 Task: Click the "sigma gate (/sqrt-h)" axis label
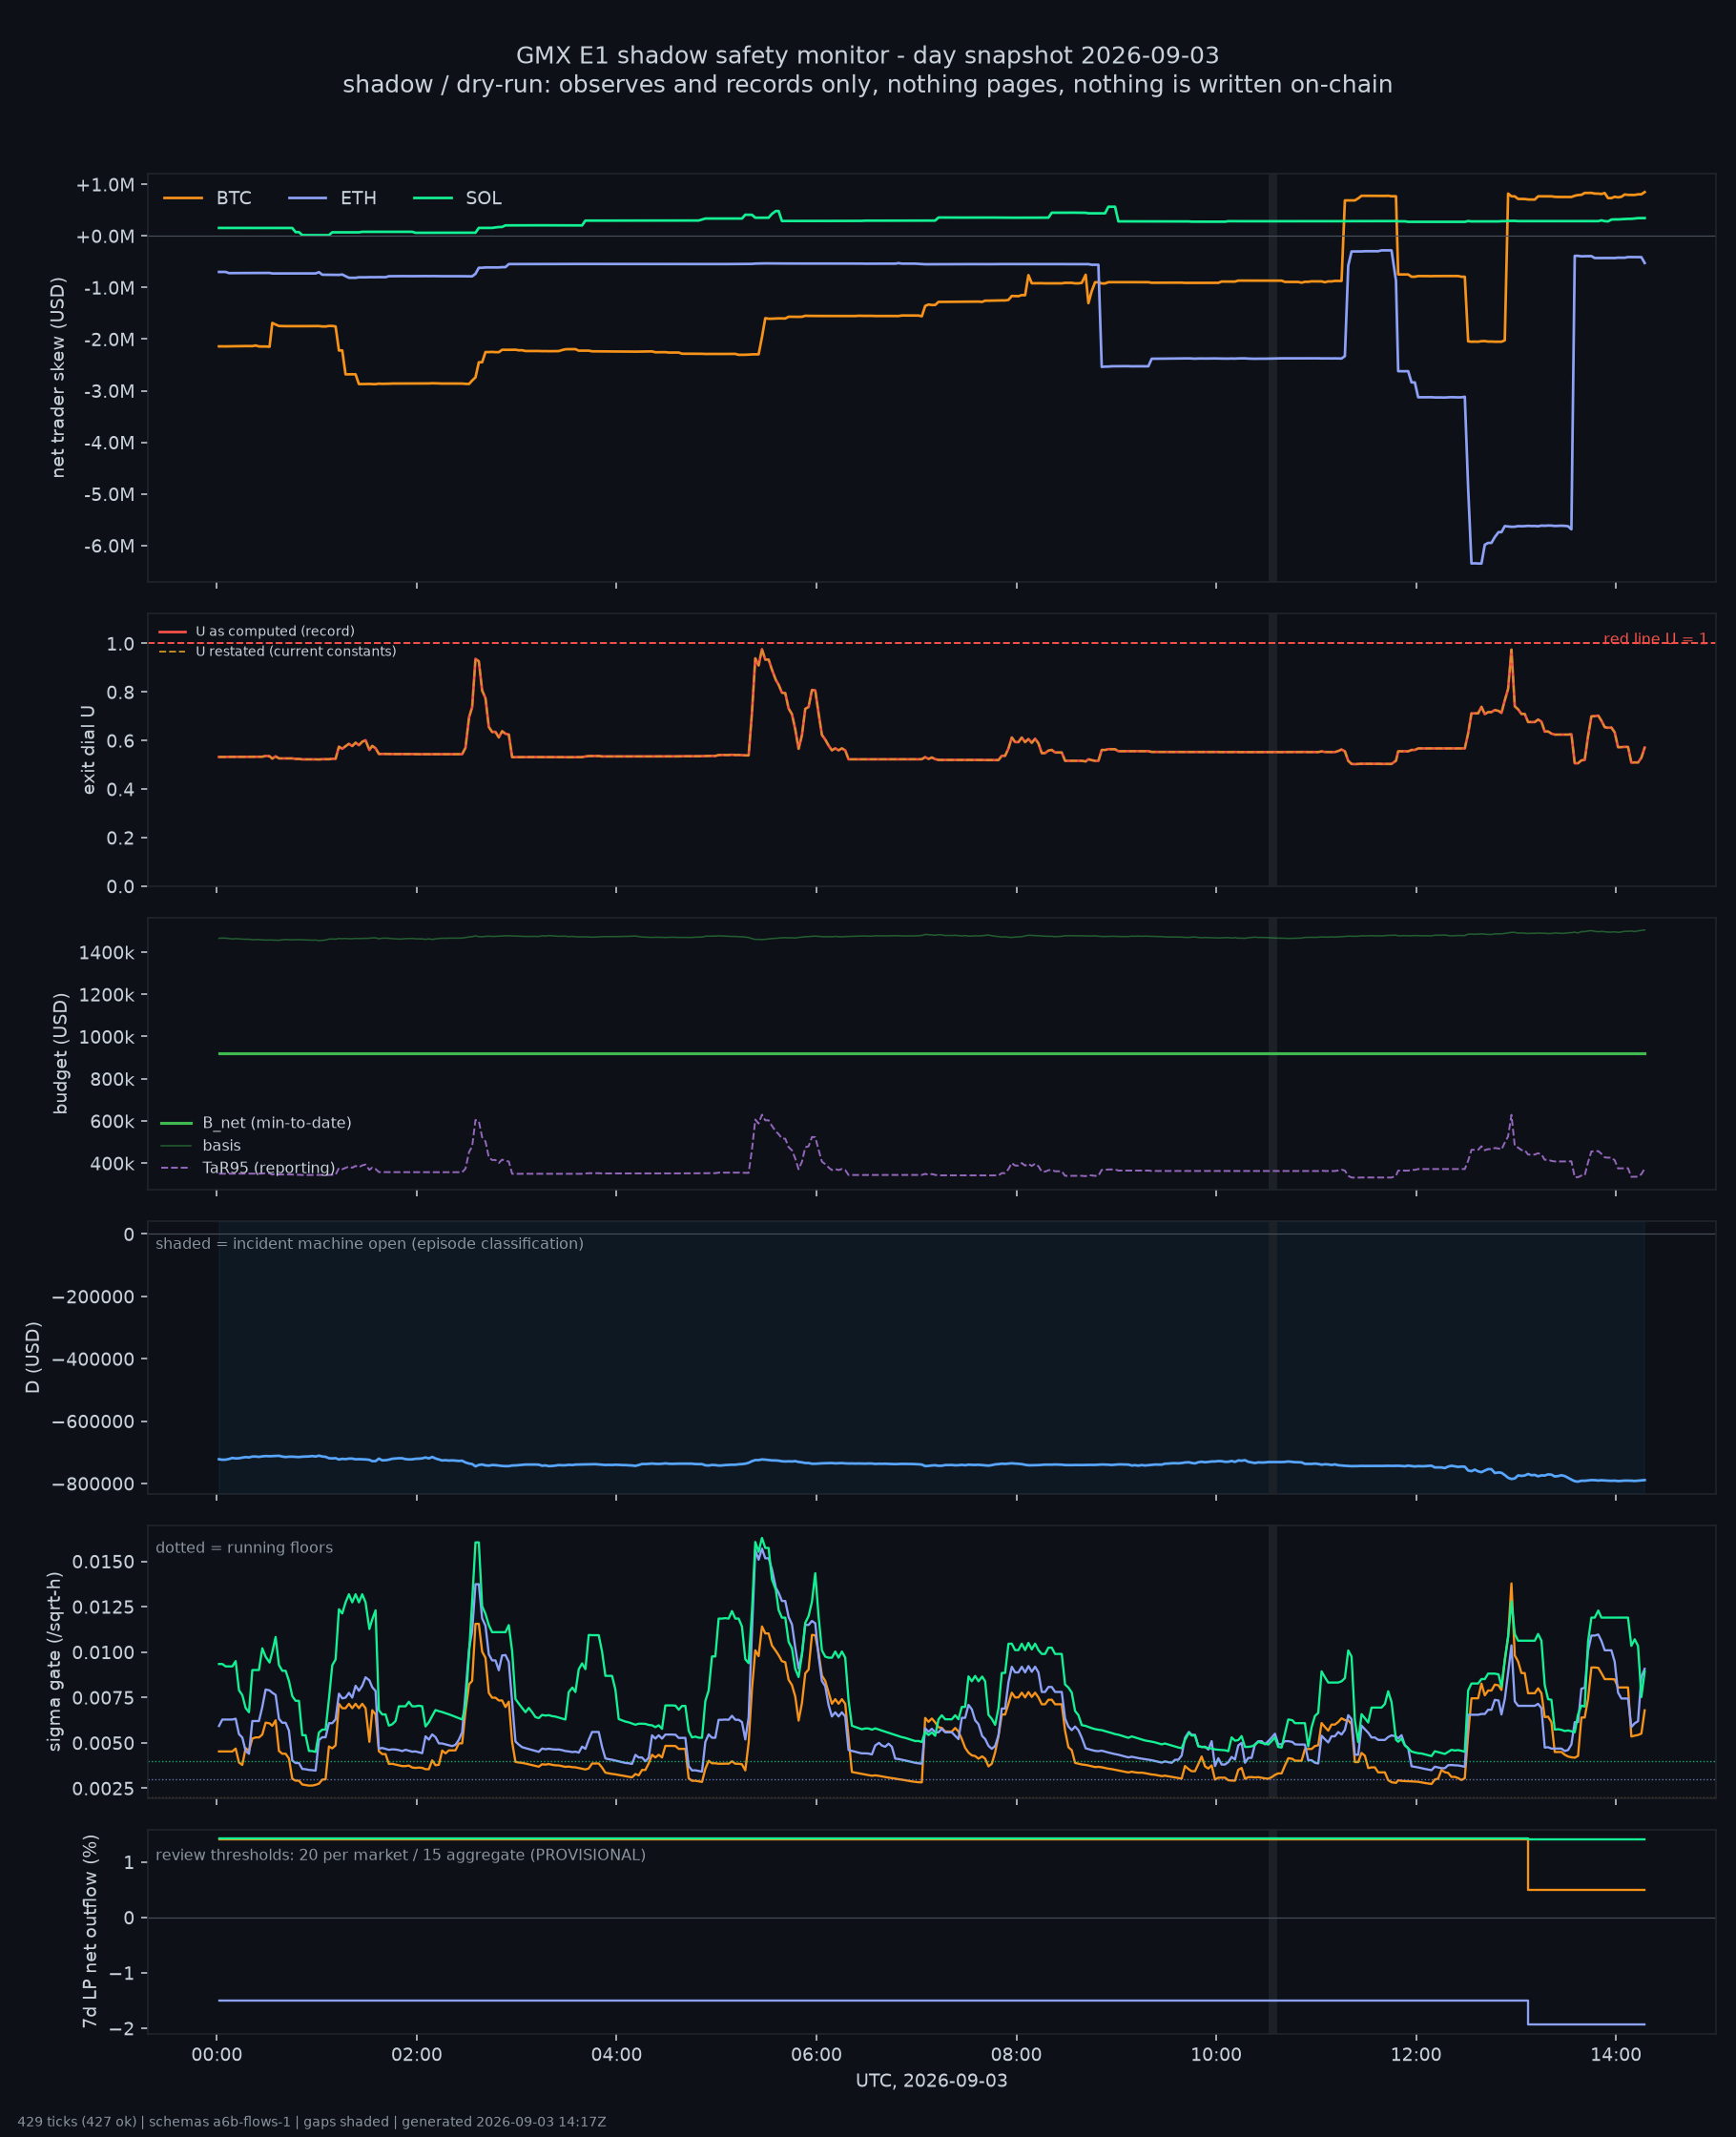click(x=55, y=1662)
